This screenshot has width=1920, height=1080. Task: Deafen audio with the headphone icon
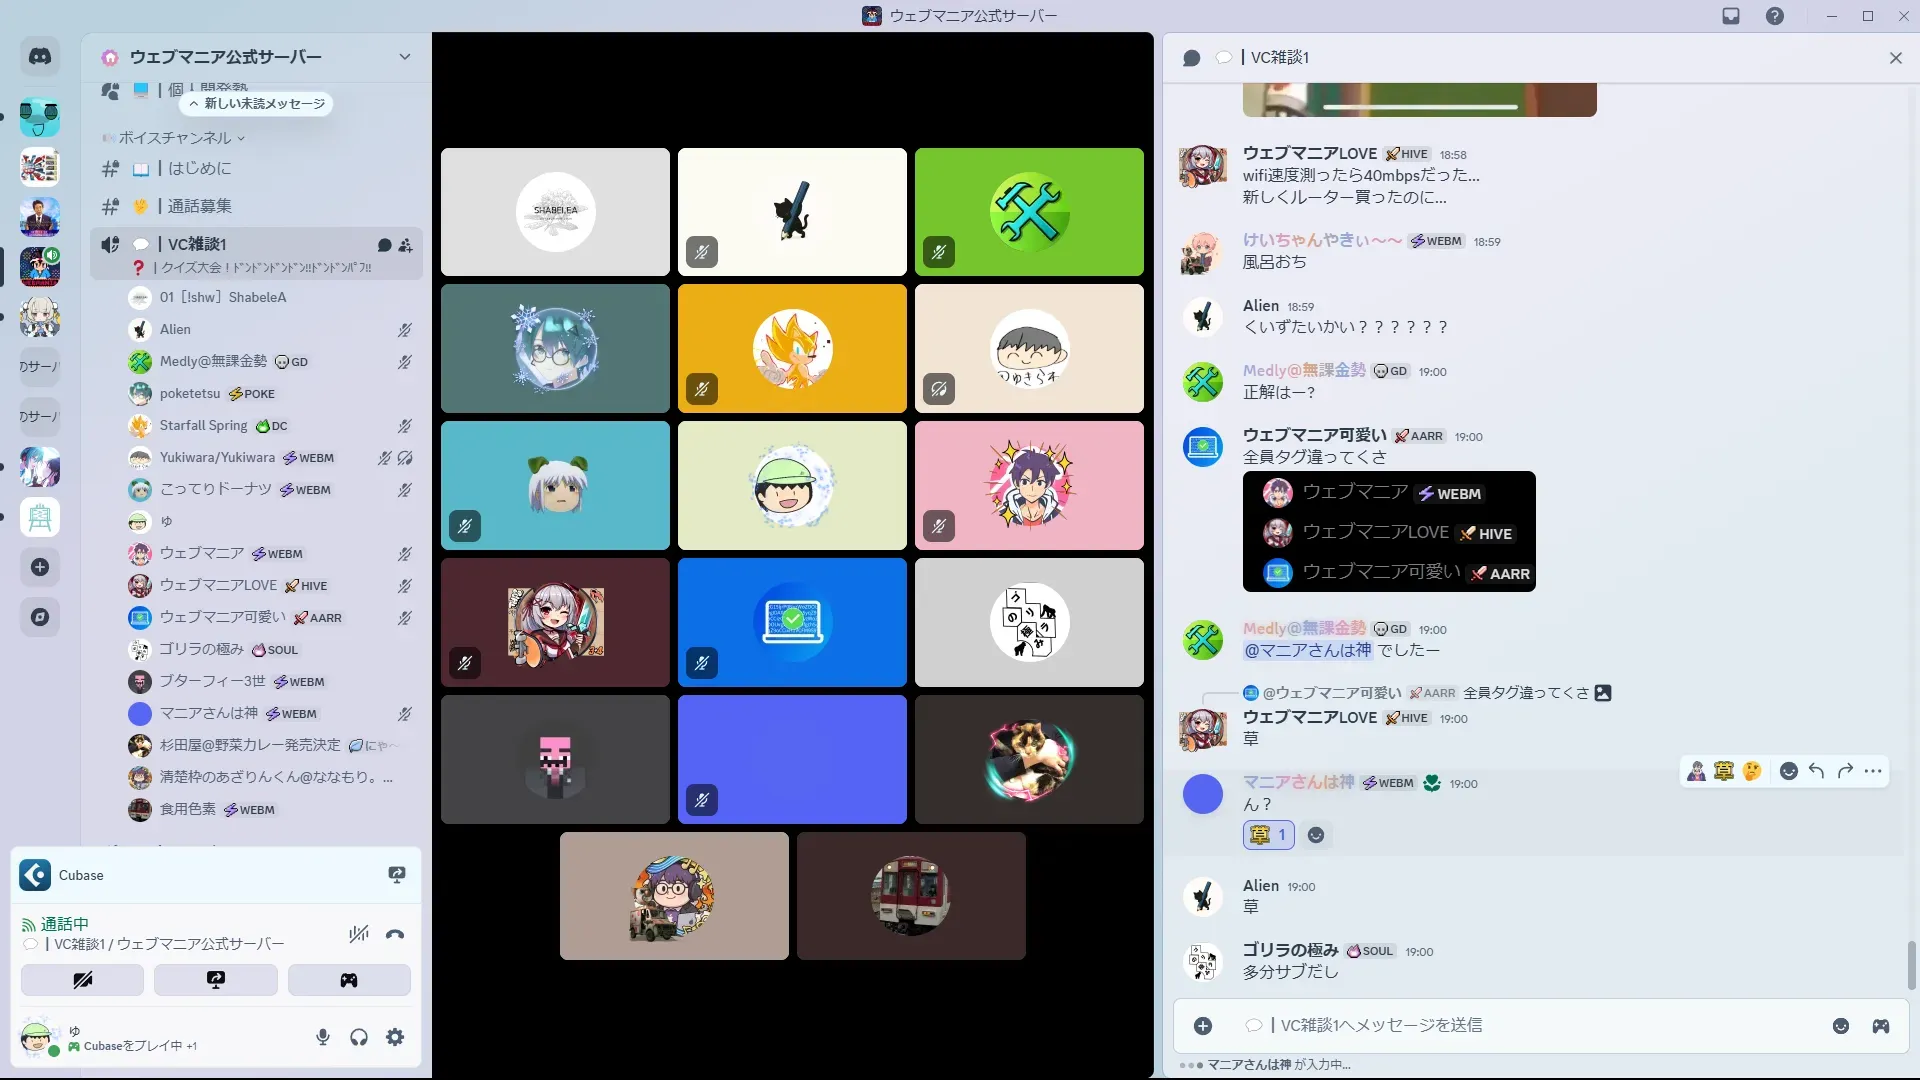[359, 1037]
